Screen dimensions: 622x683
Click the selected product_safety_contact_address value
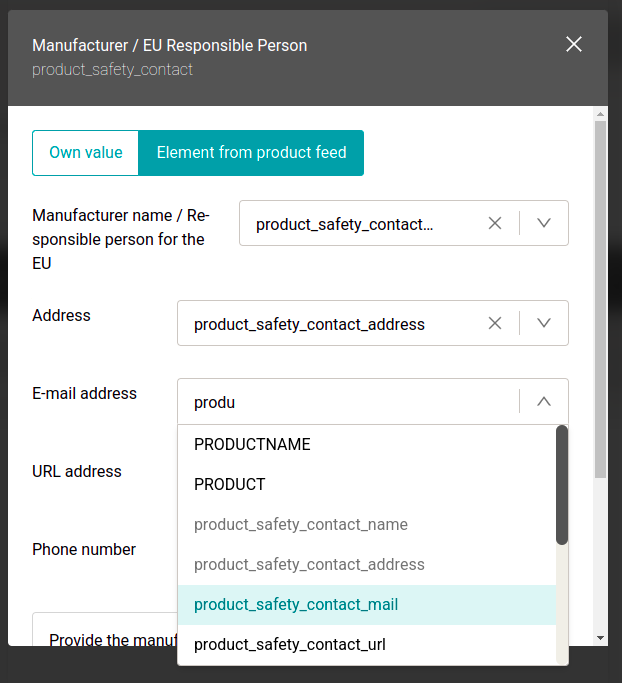pyautogui.click(x=309, y=325)
